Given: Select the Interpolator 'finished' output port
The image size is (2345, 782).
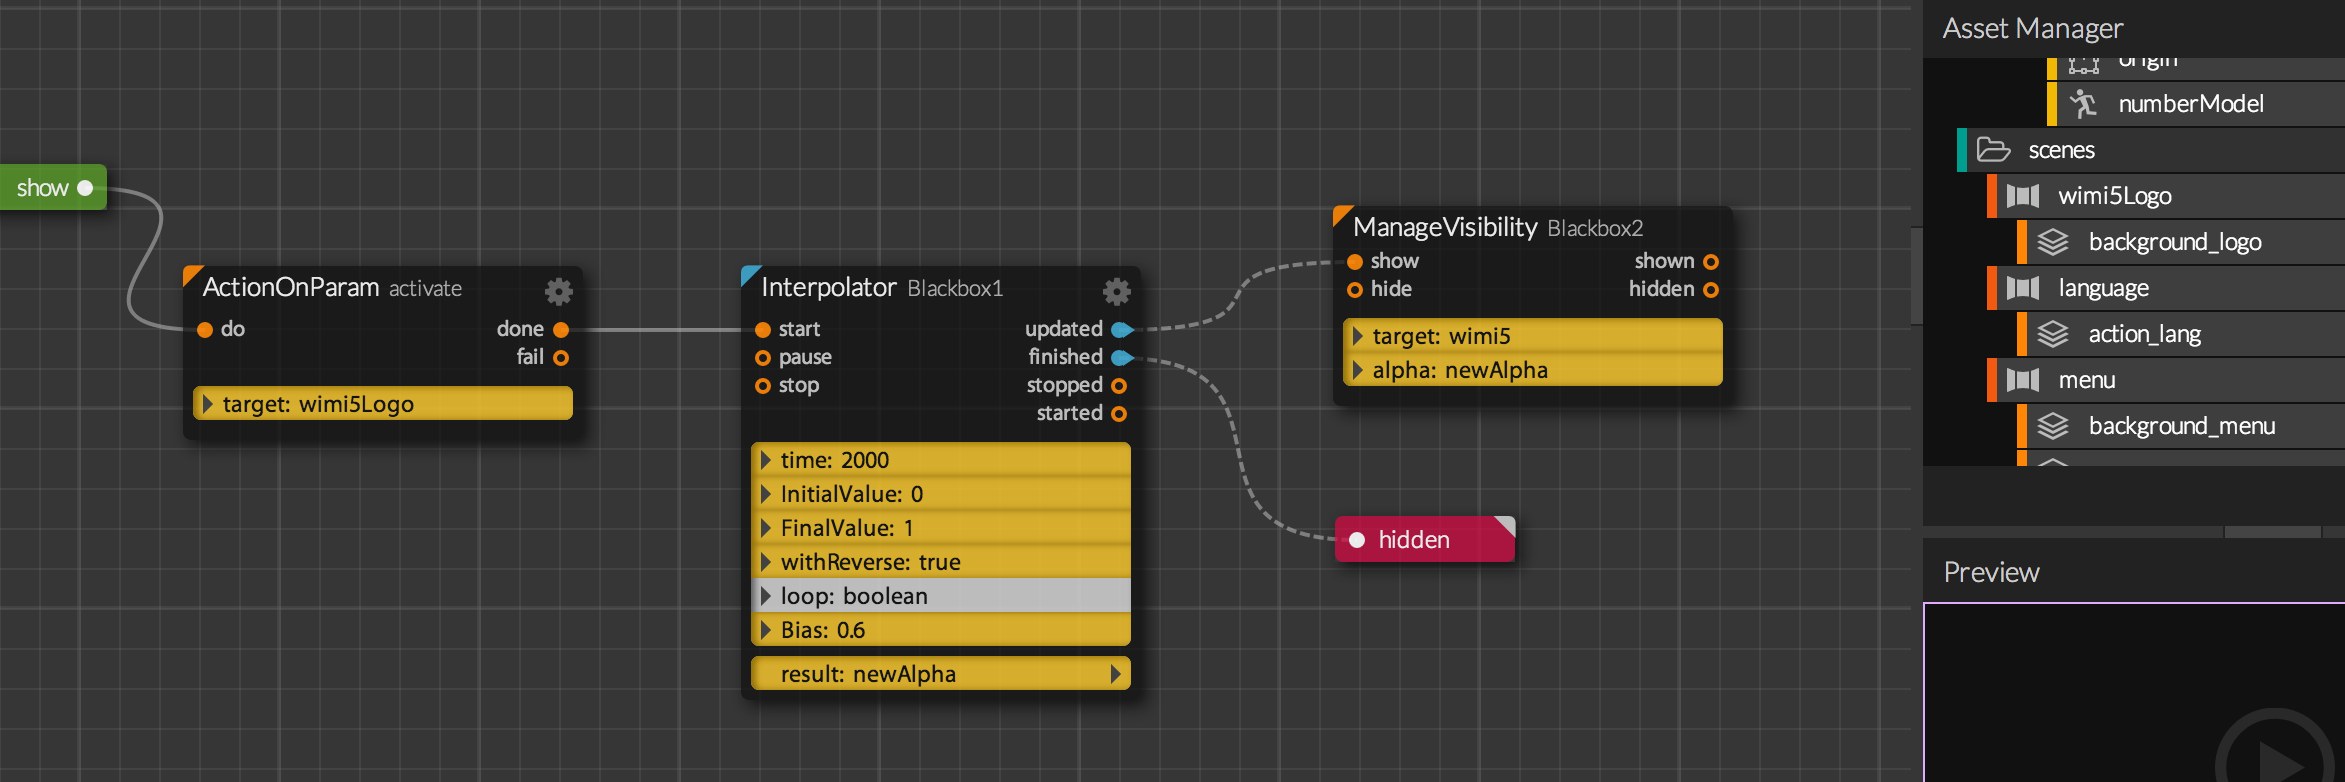Looking at the screenshot, I should [x=1121, y=358].
